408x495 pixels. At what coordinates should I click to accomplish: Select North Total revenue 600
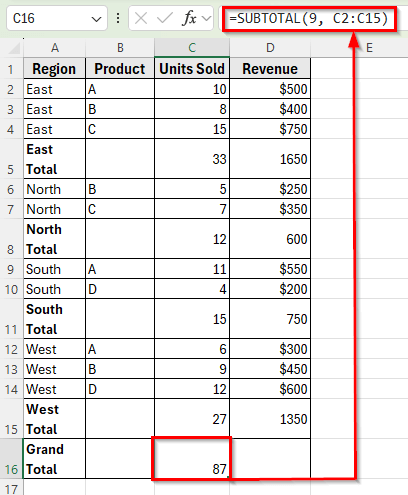[x=270, y=239]
